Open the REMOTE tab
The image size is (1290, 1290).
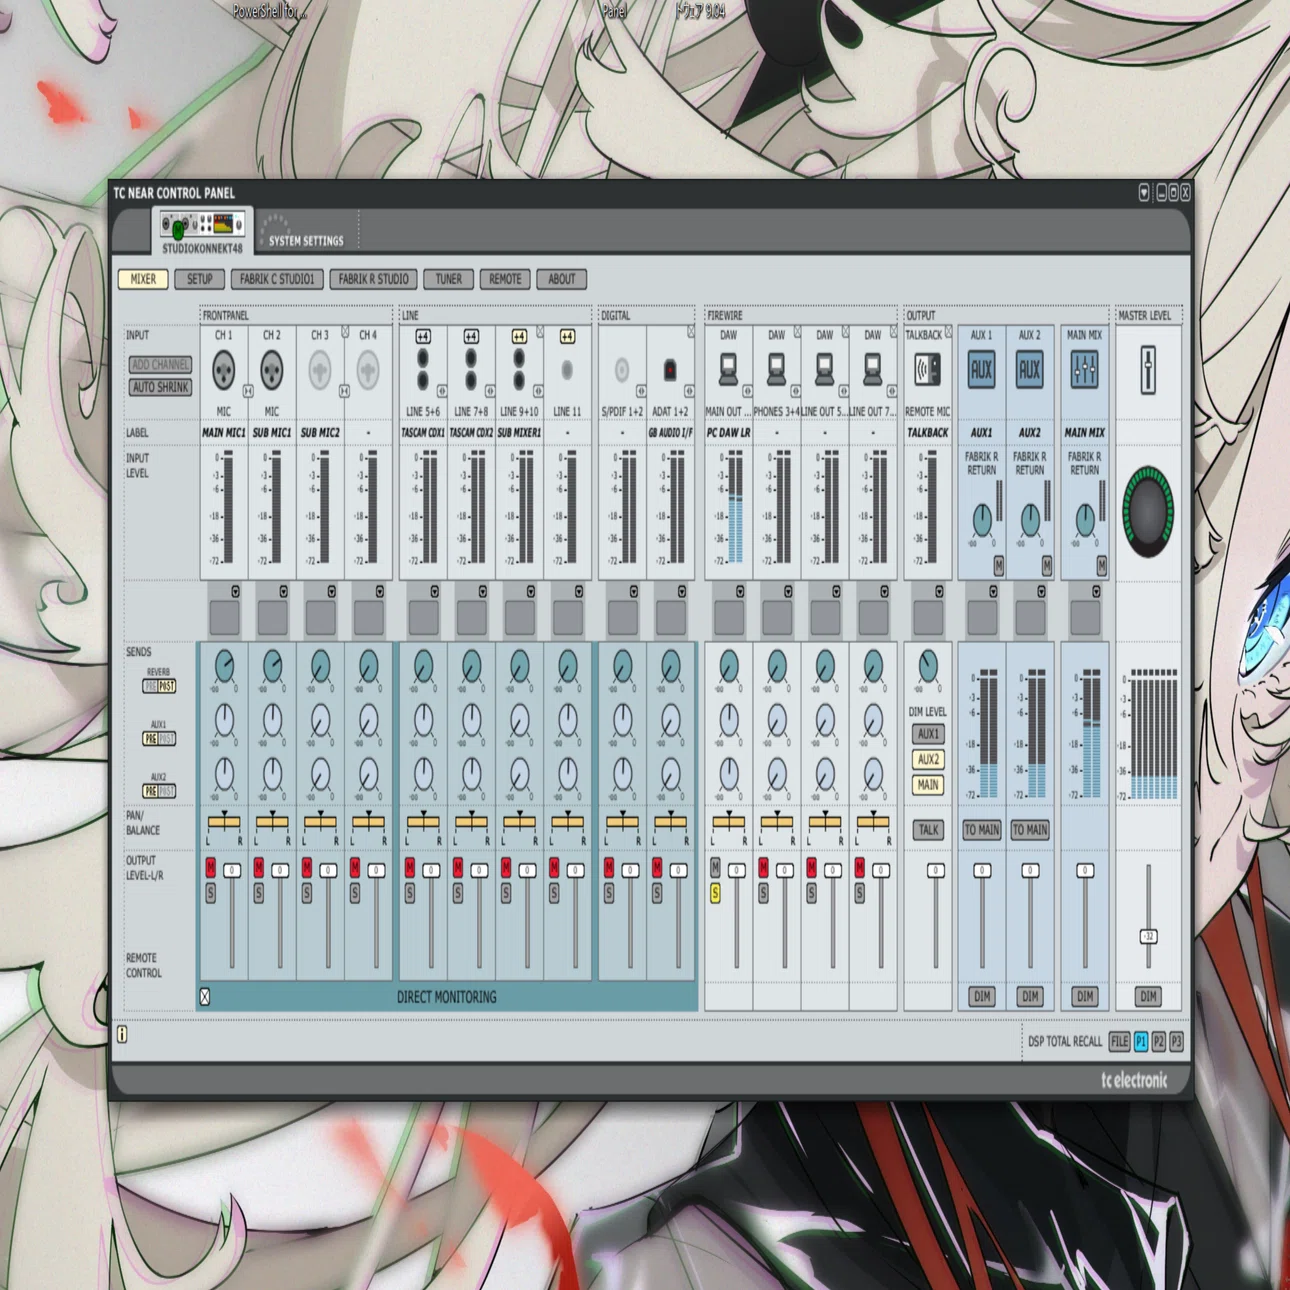[x=505, y=279]
